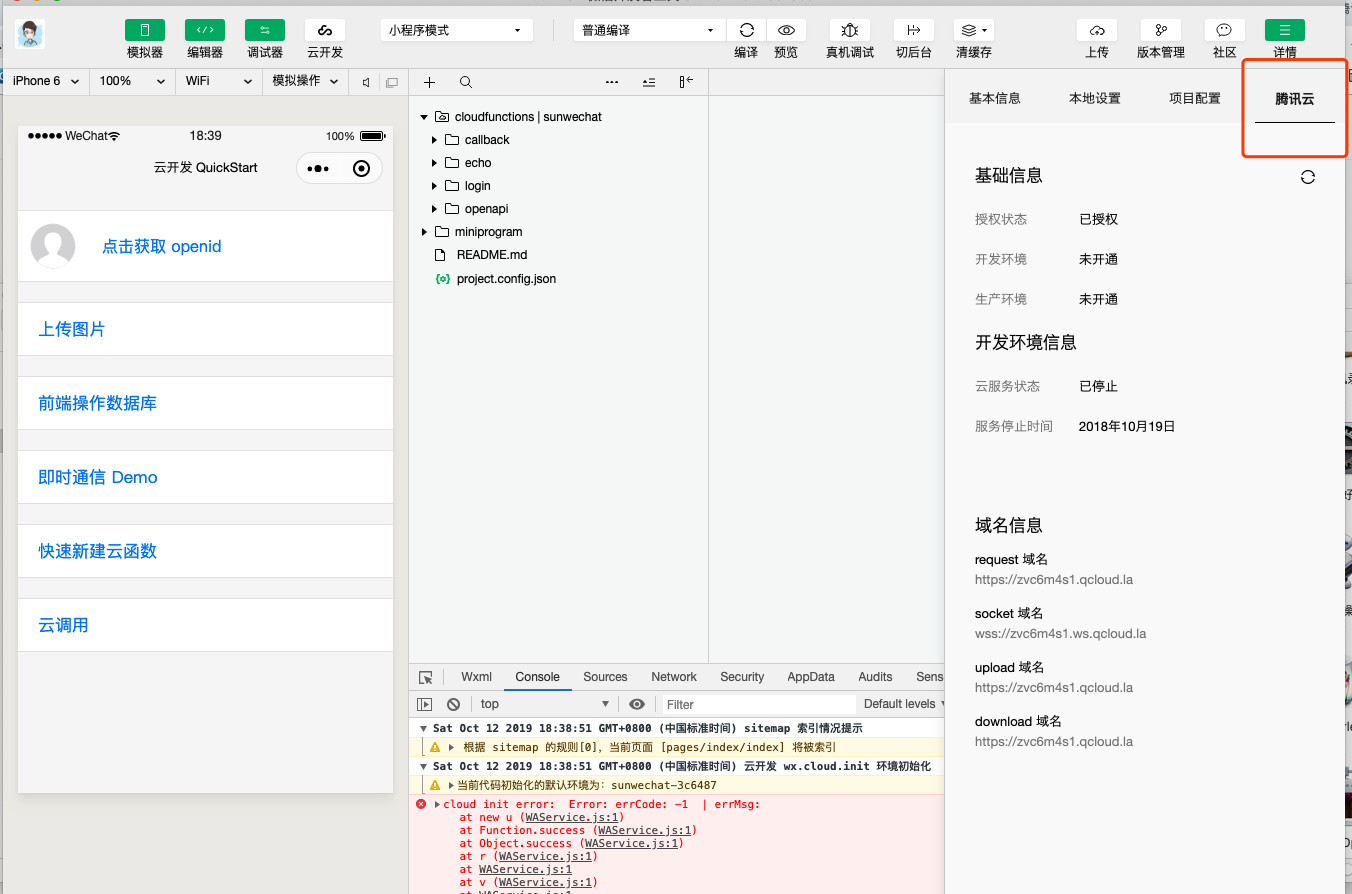Toggle the 模拟器 simulator panel
Screen dimensions: 1352x894
click(x=145, y=30)
